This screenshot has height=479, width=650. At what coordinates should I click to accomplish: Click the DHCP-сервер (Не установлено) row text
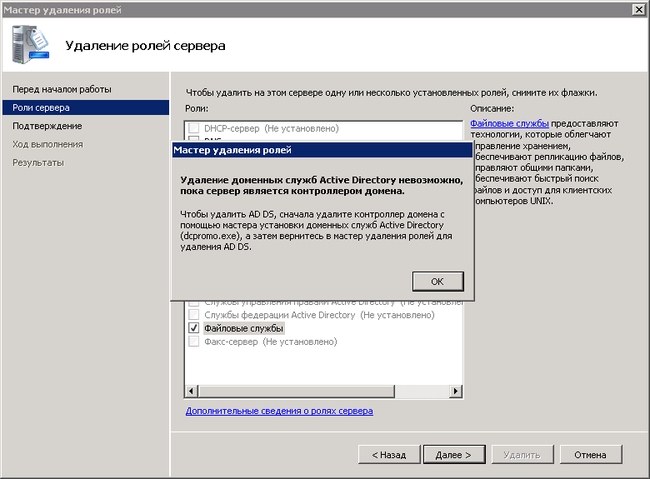[271, 128]
